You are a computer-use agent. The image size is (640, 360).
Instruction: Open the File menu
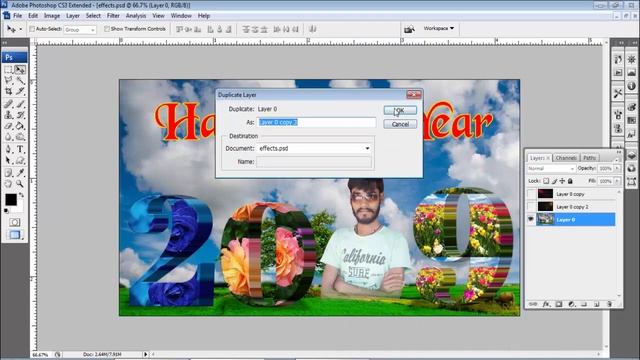pyautogui.click(x=18, y=16)
